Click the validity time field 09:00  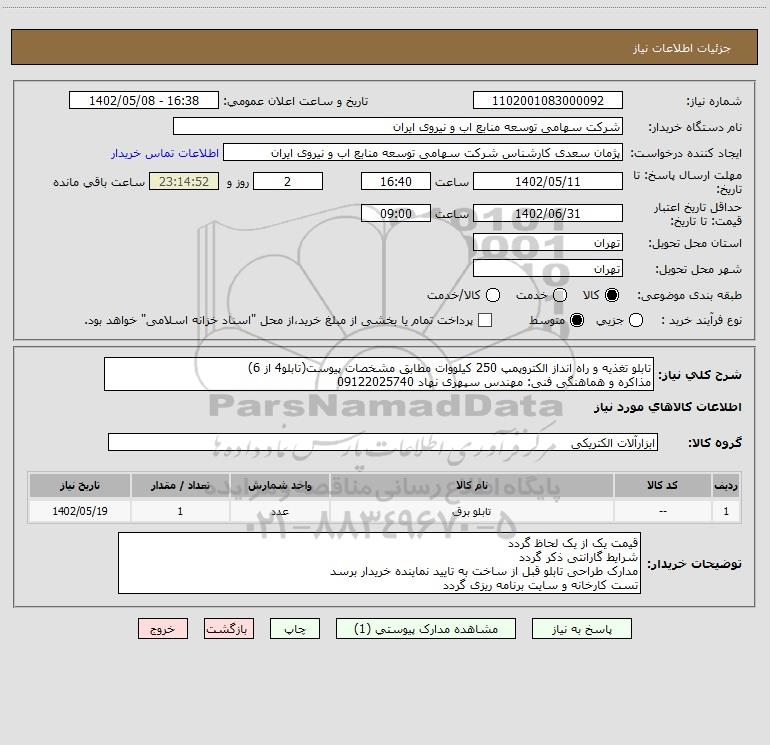point(396,213)
